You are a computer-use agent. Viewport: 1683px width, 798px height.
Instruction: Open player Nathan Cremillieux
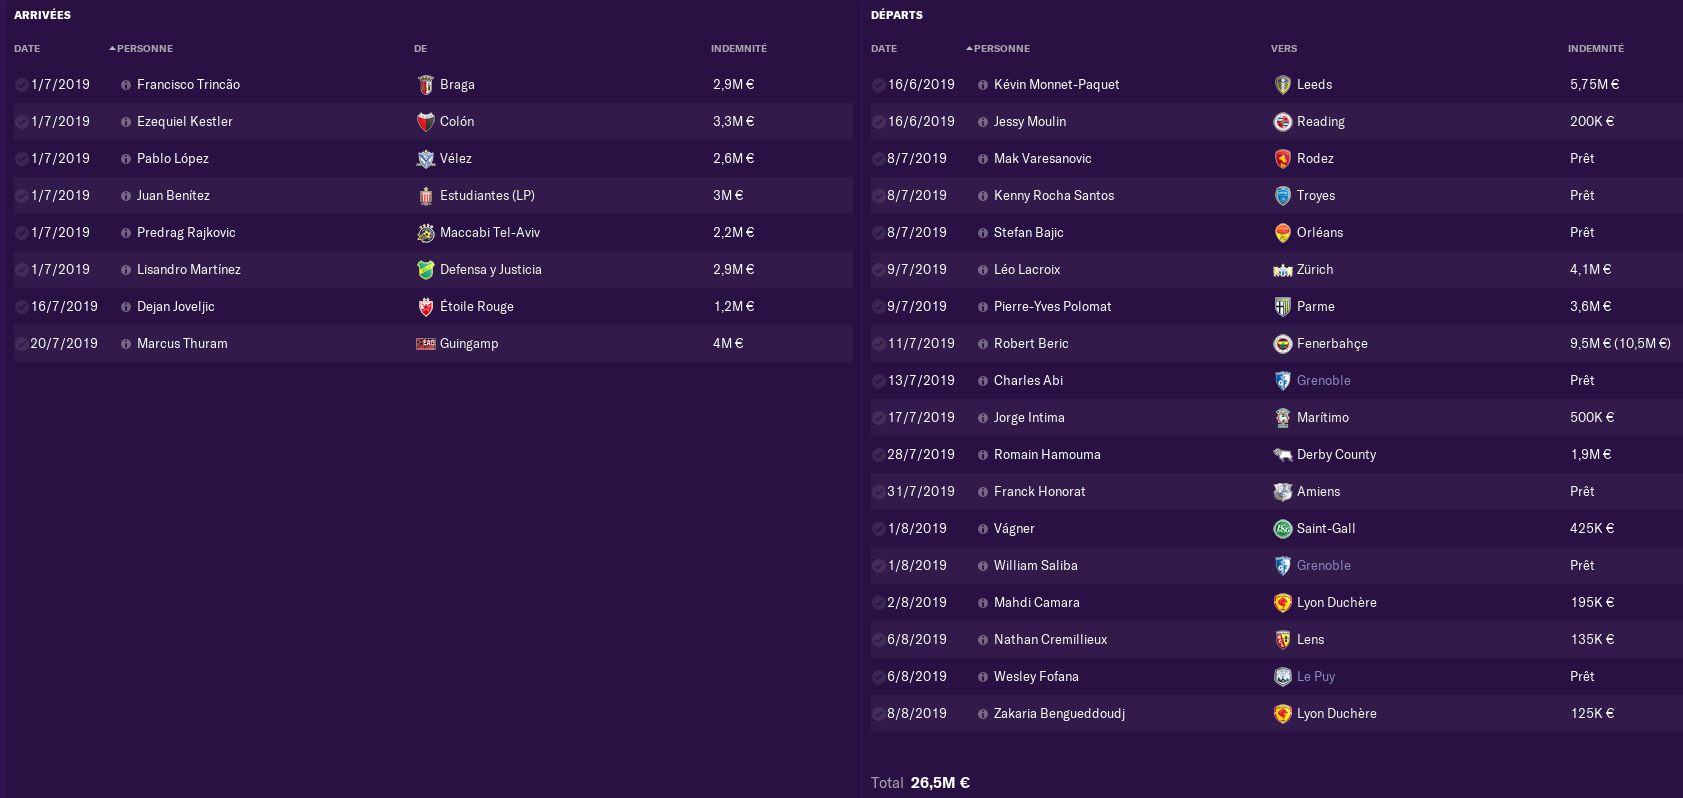coord(1050,640)
